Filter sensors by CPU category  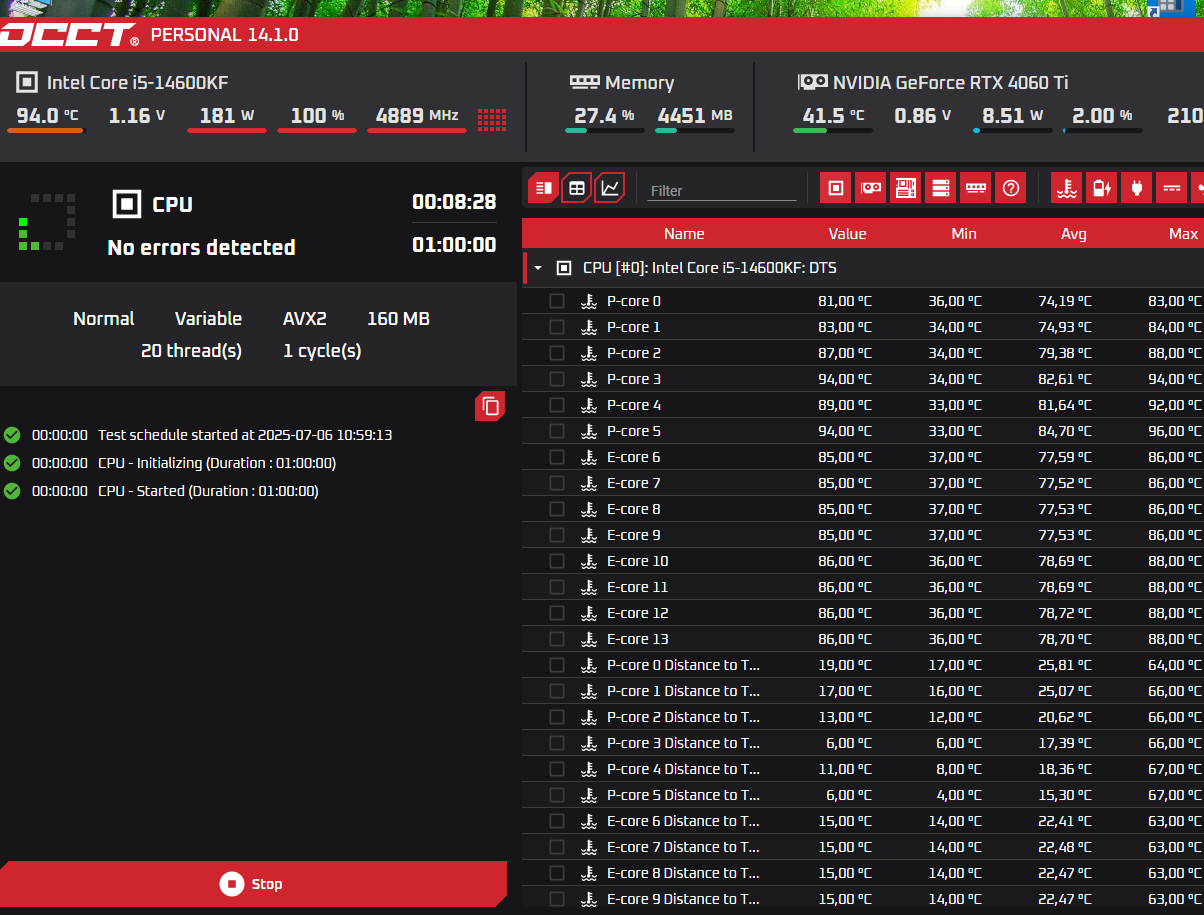[836, 187]
